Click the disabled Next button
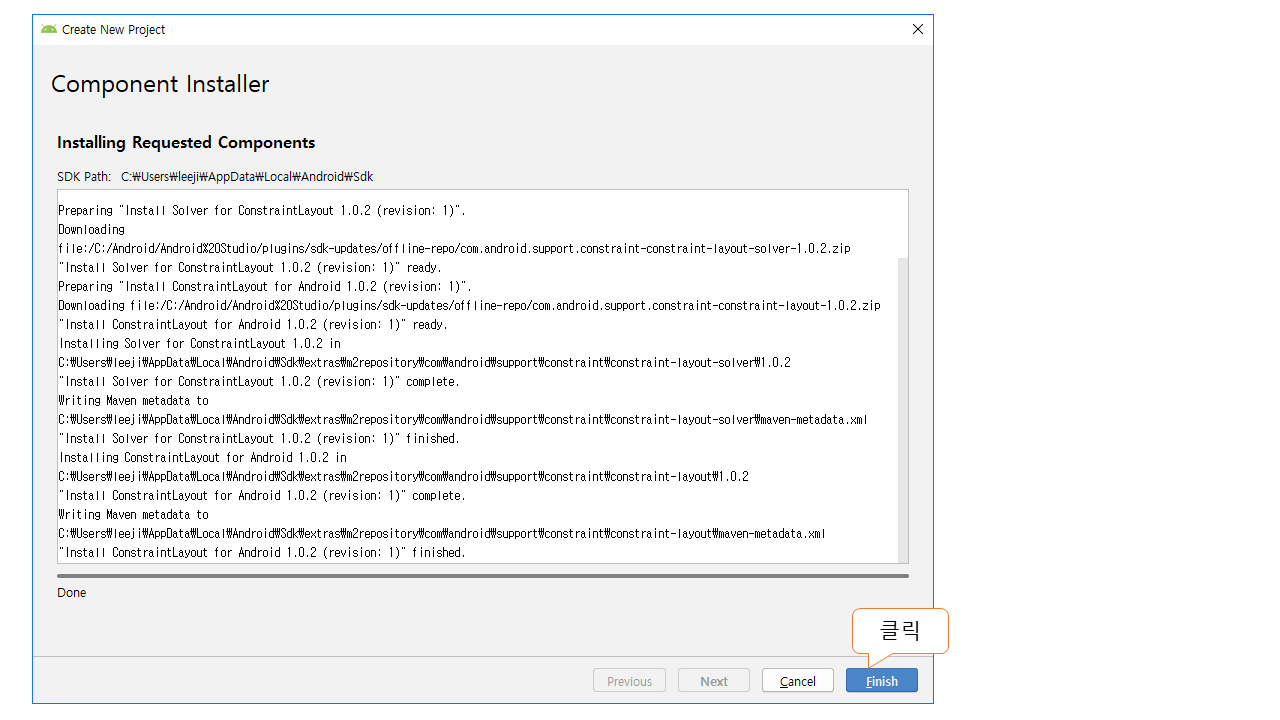 (x=714, y=681)
